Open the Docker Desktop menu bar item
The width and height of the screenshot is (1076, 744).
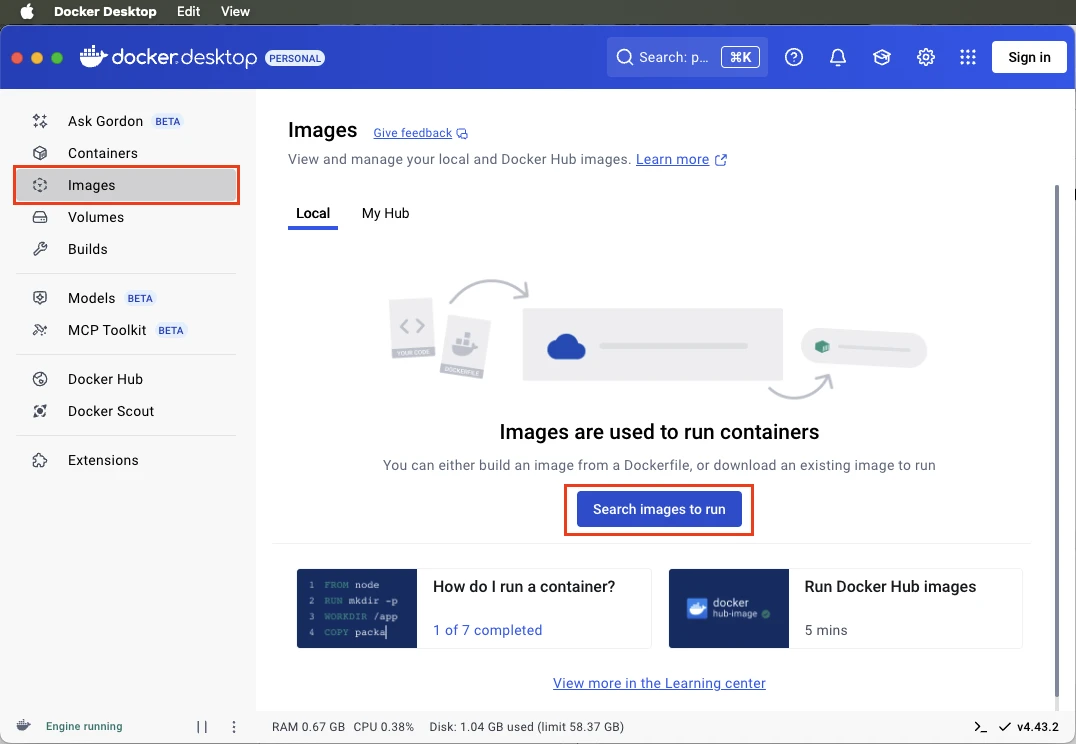tap(105, 12)
